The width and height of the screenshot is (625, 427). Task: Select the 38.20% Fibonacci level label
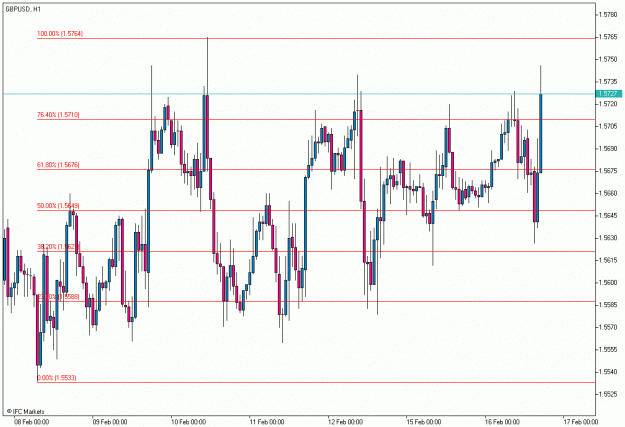point(58,247)
